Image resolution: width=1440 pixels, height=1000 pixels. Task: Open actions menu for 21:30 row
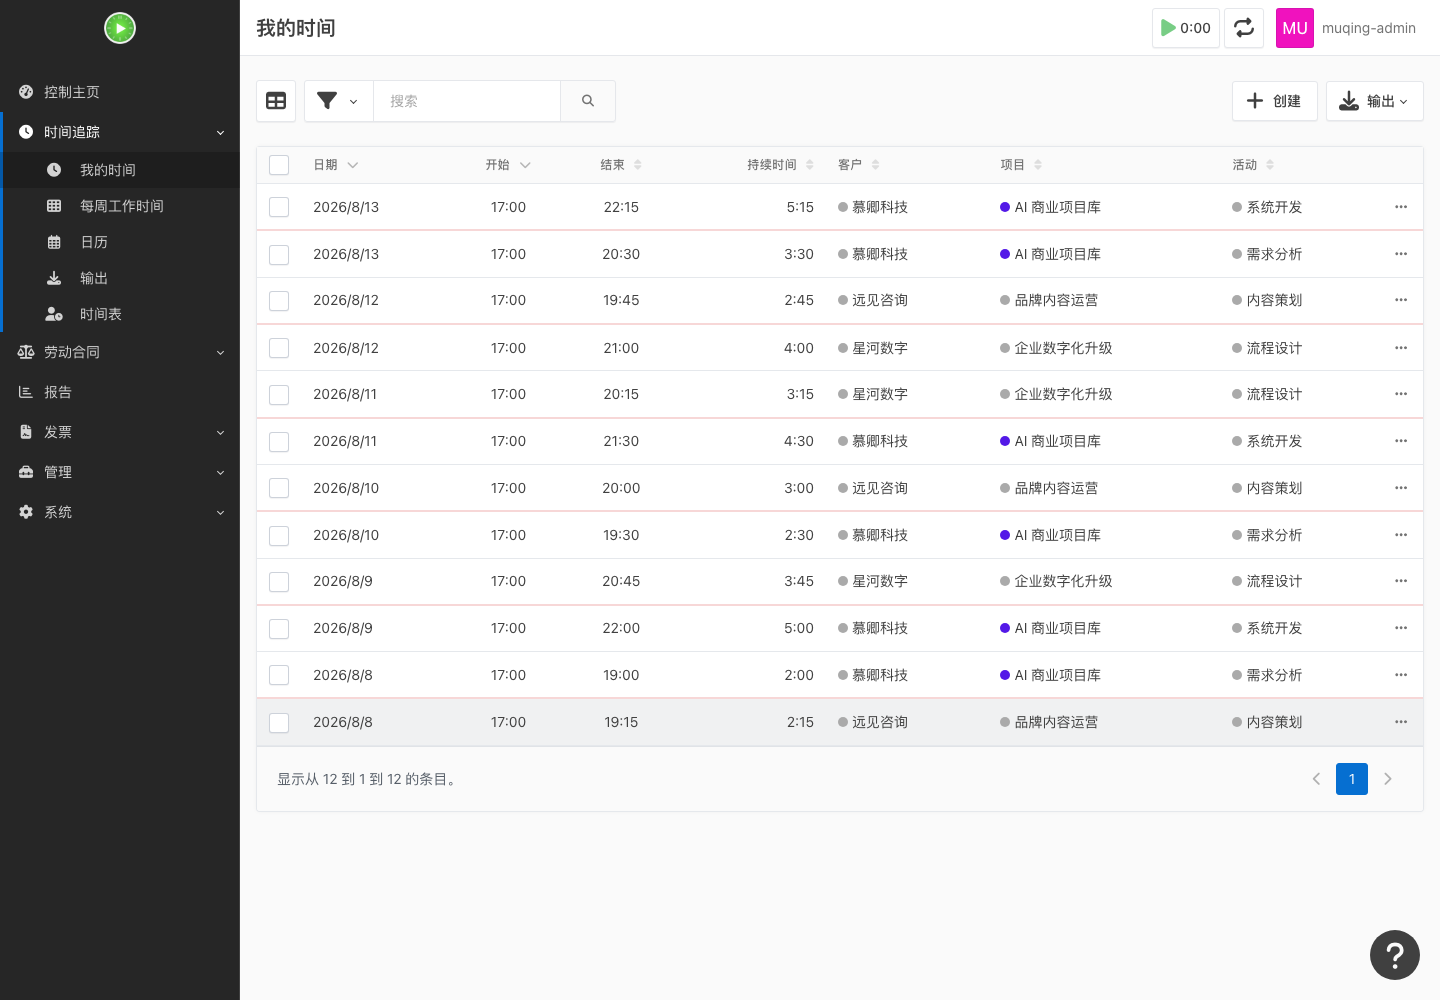1401,441
